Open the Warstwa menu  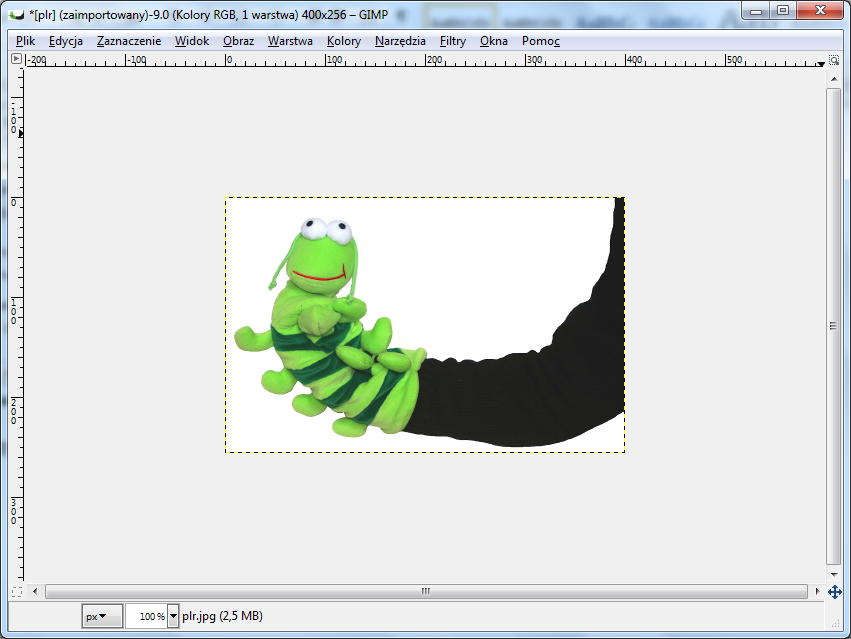tap(290, 41)
